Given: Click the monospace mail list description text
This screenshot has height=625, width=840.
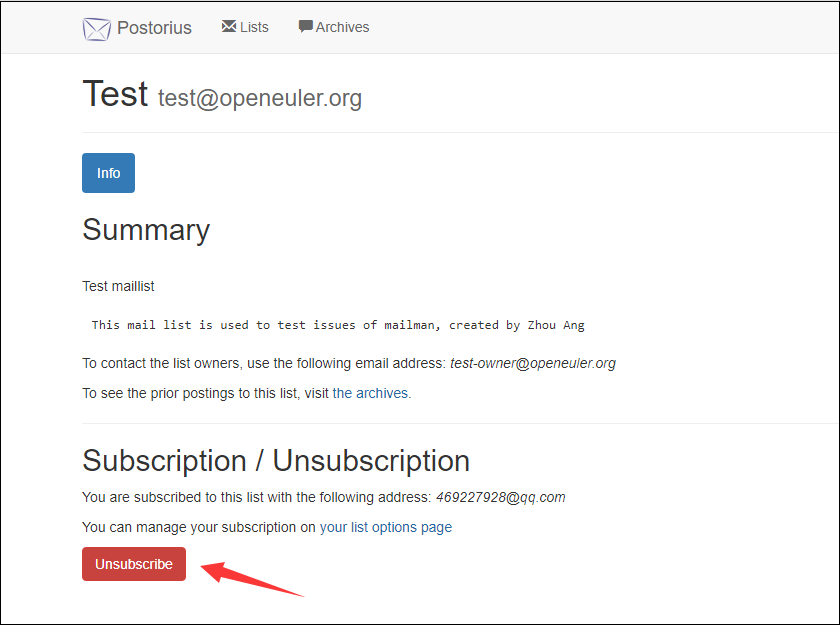Looking at the screenshot, I should click(338, 325).
